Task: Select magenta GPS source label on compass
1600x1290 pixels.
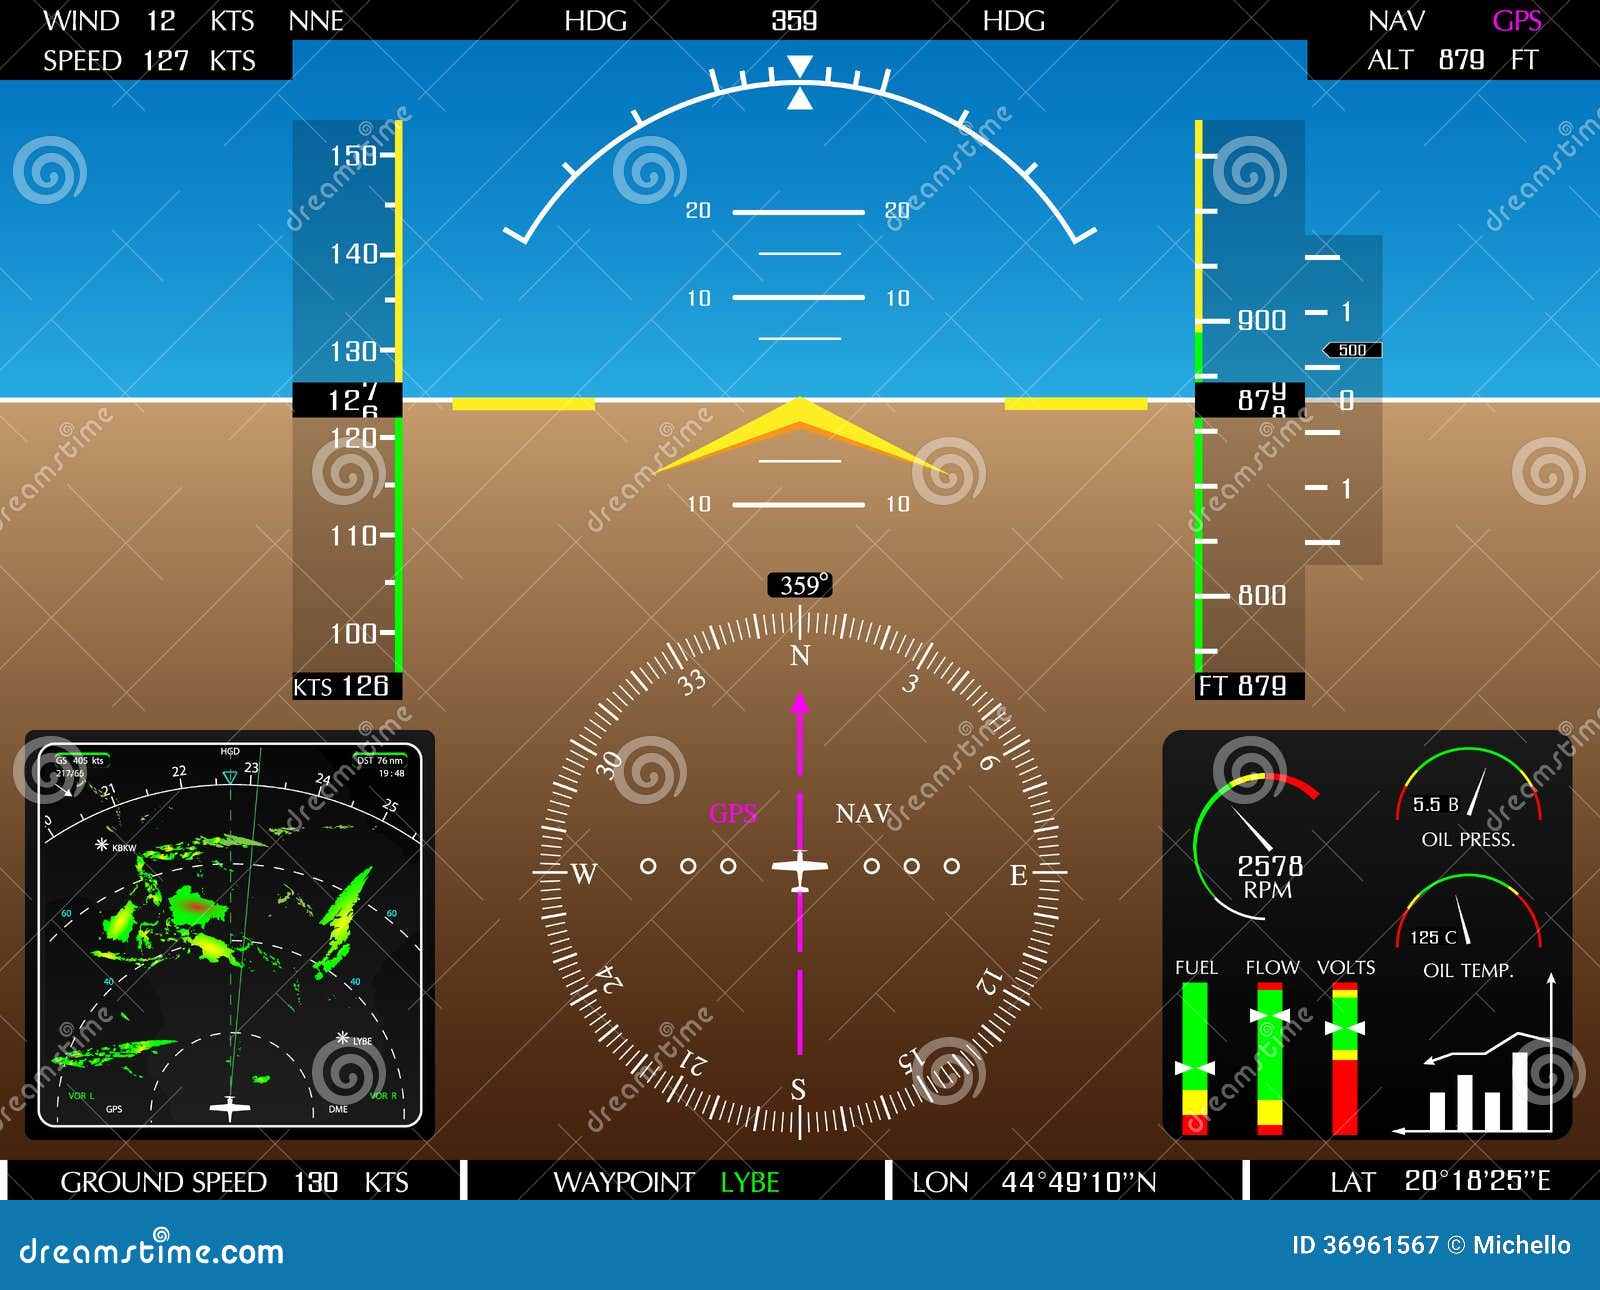Action: pos(733,813)
